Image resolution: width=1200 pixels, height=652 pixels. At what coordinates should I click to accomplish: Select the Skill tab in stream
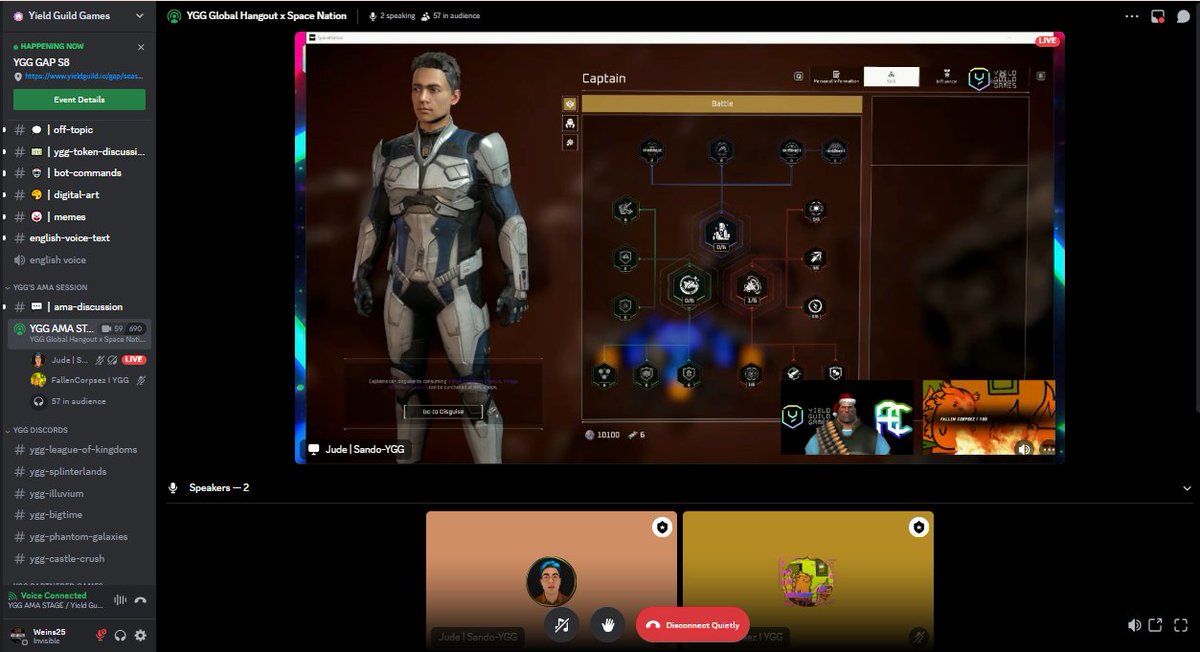891,76
